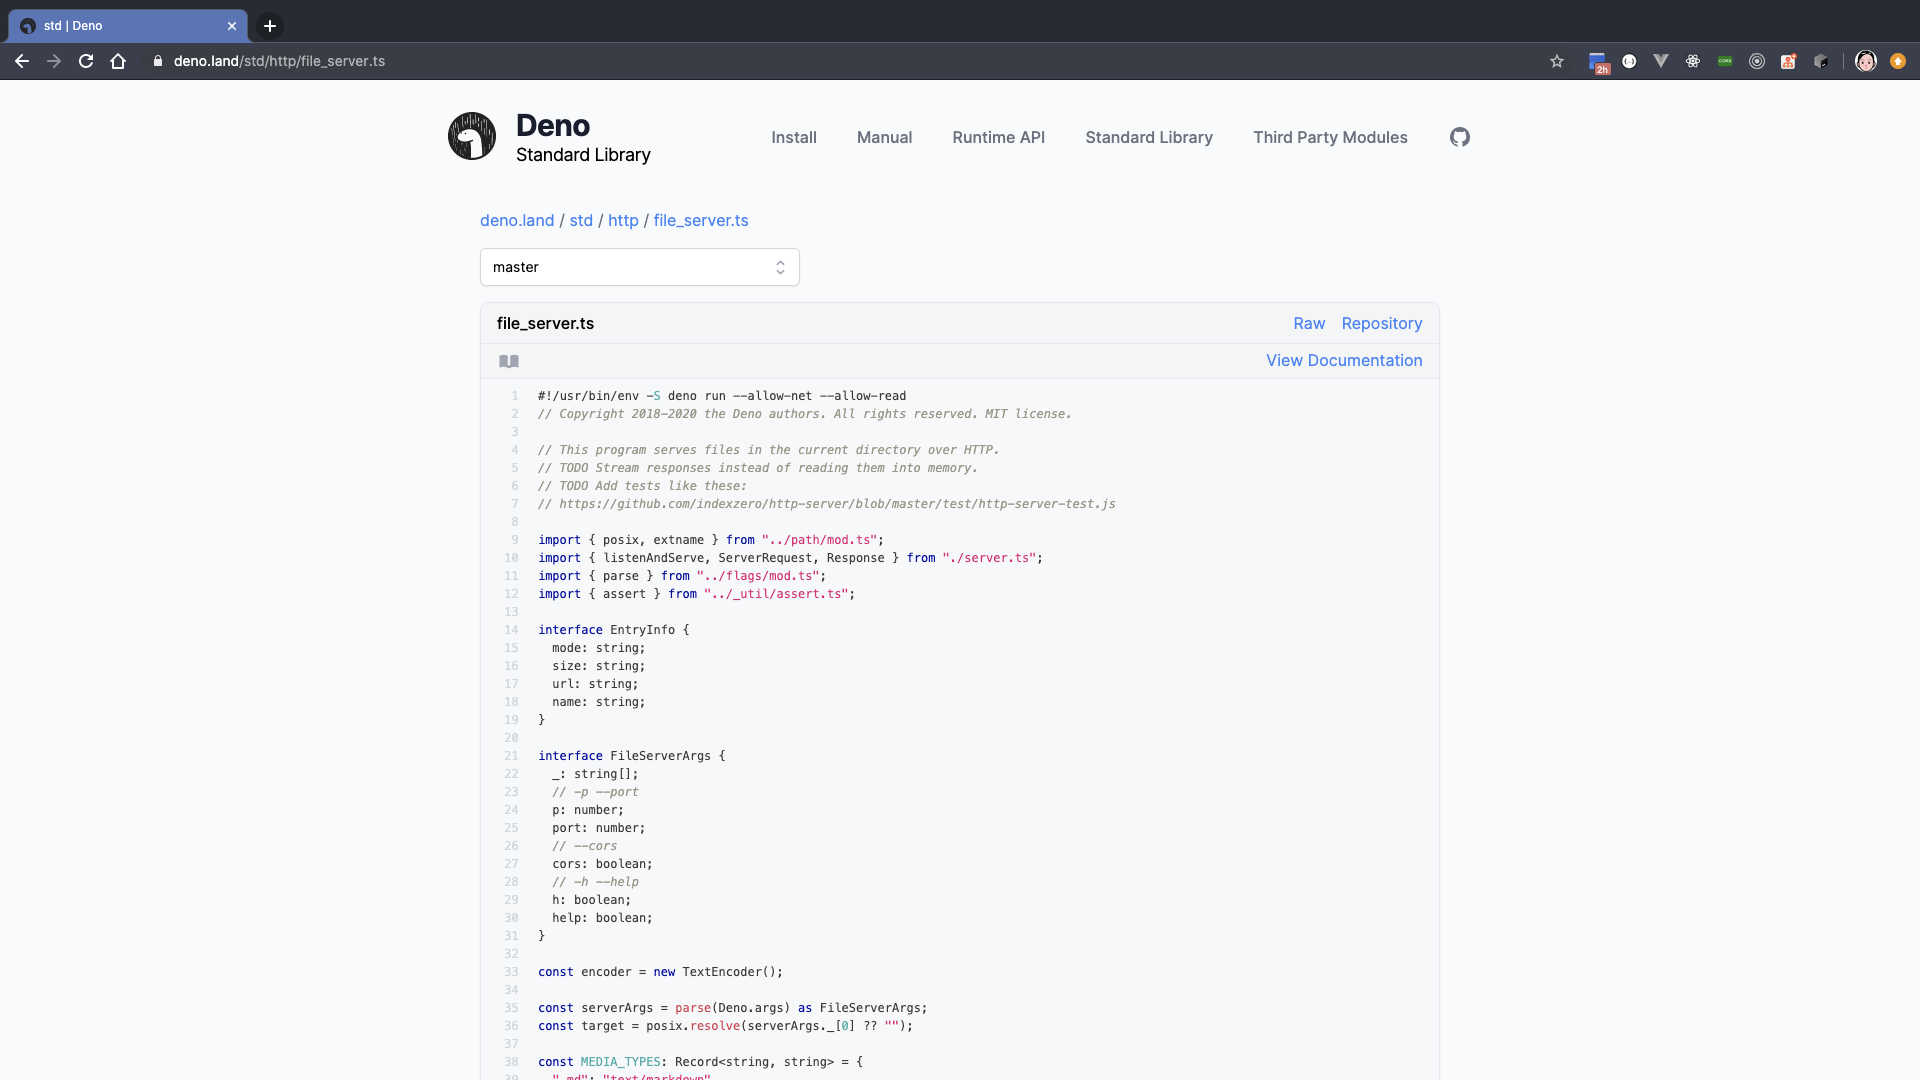The image size is (1920, 1080).
Task: Click the browser home button
Action: pyautogui.click(x=118, y=61)
